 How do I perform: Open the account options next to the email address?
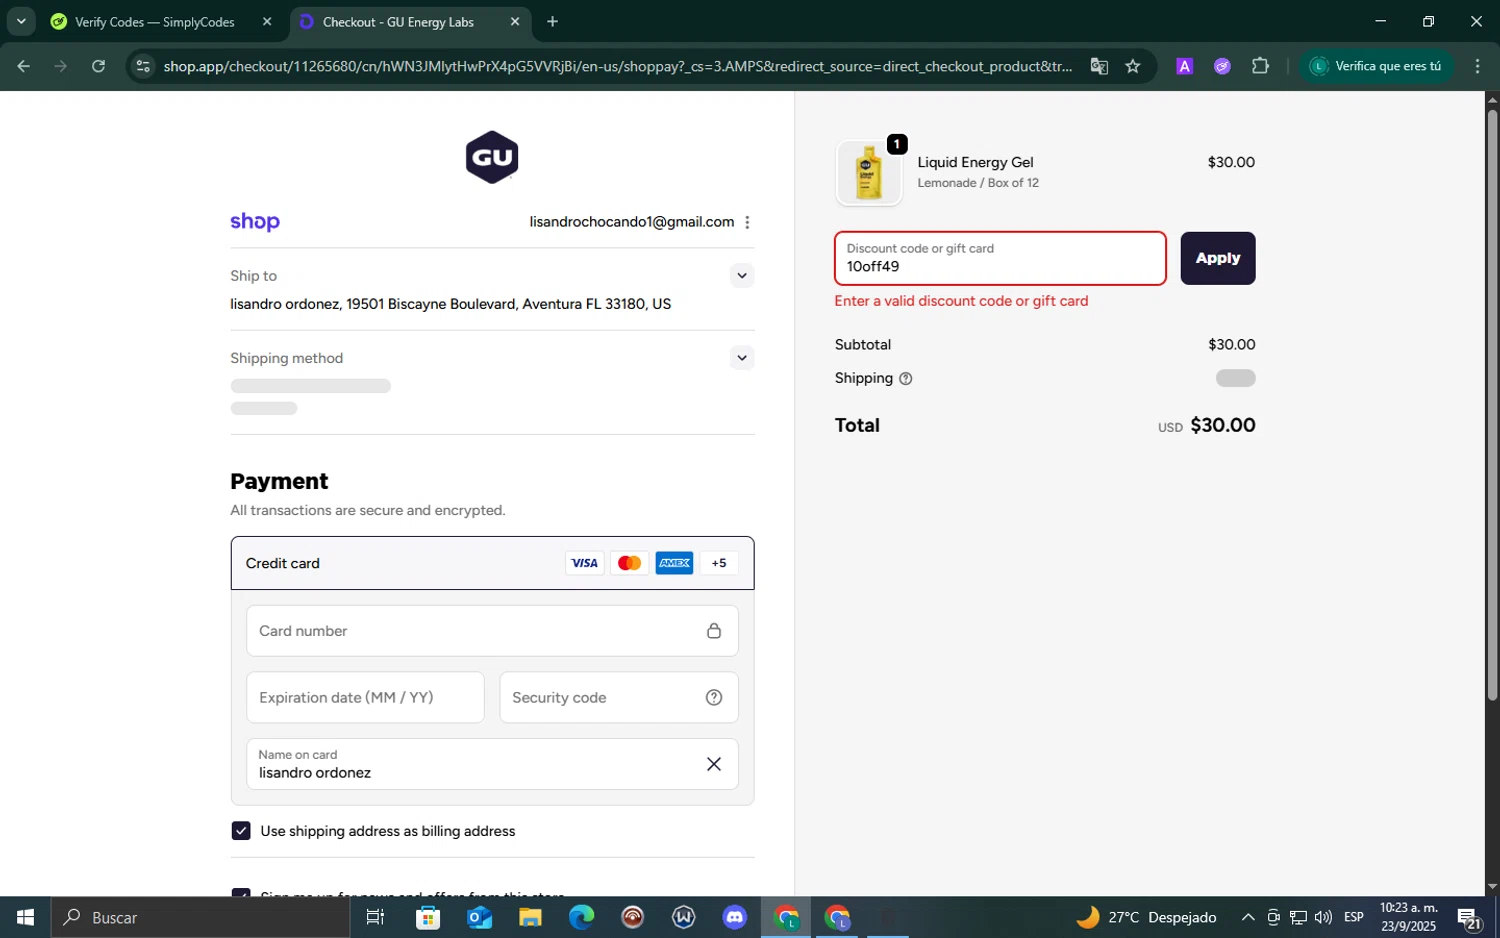point(747,222)
